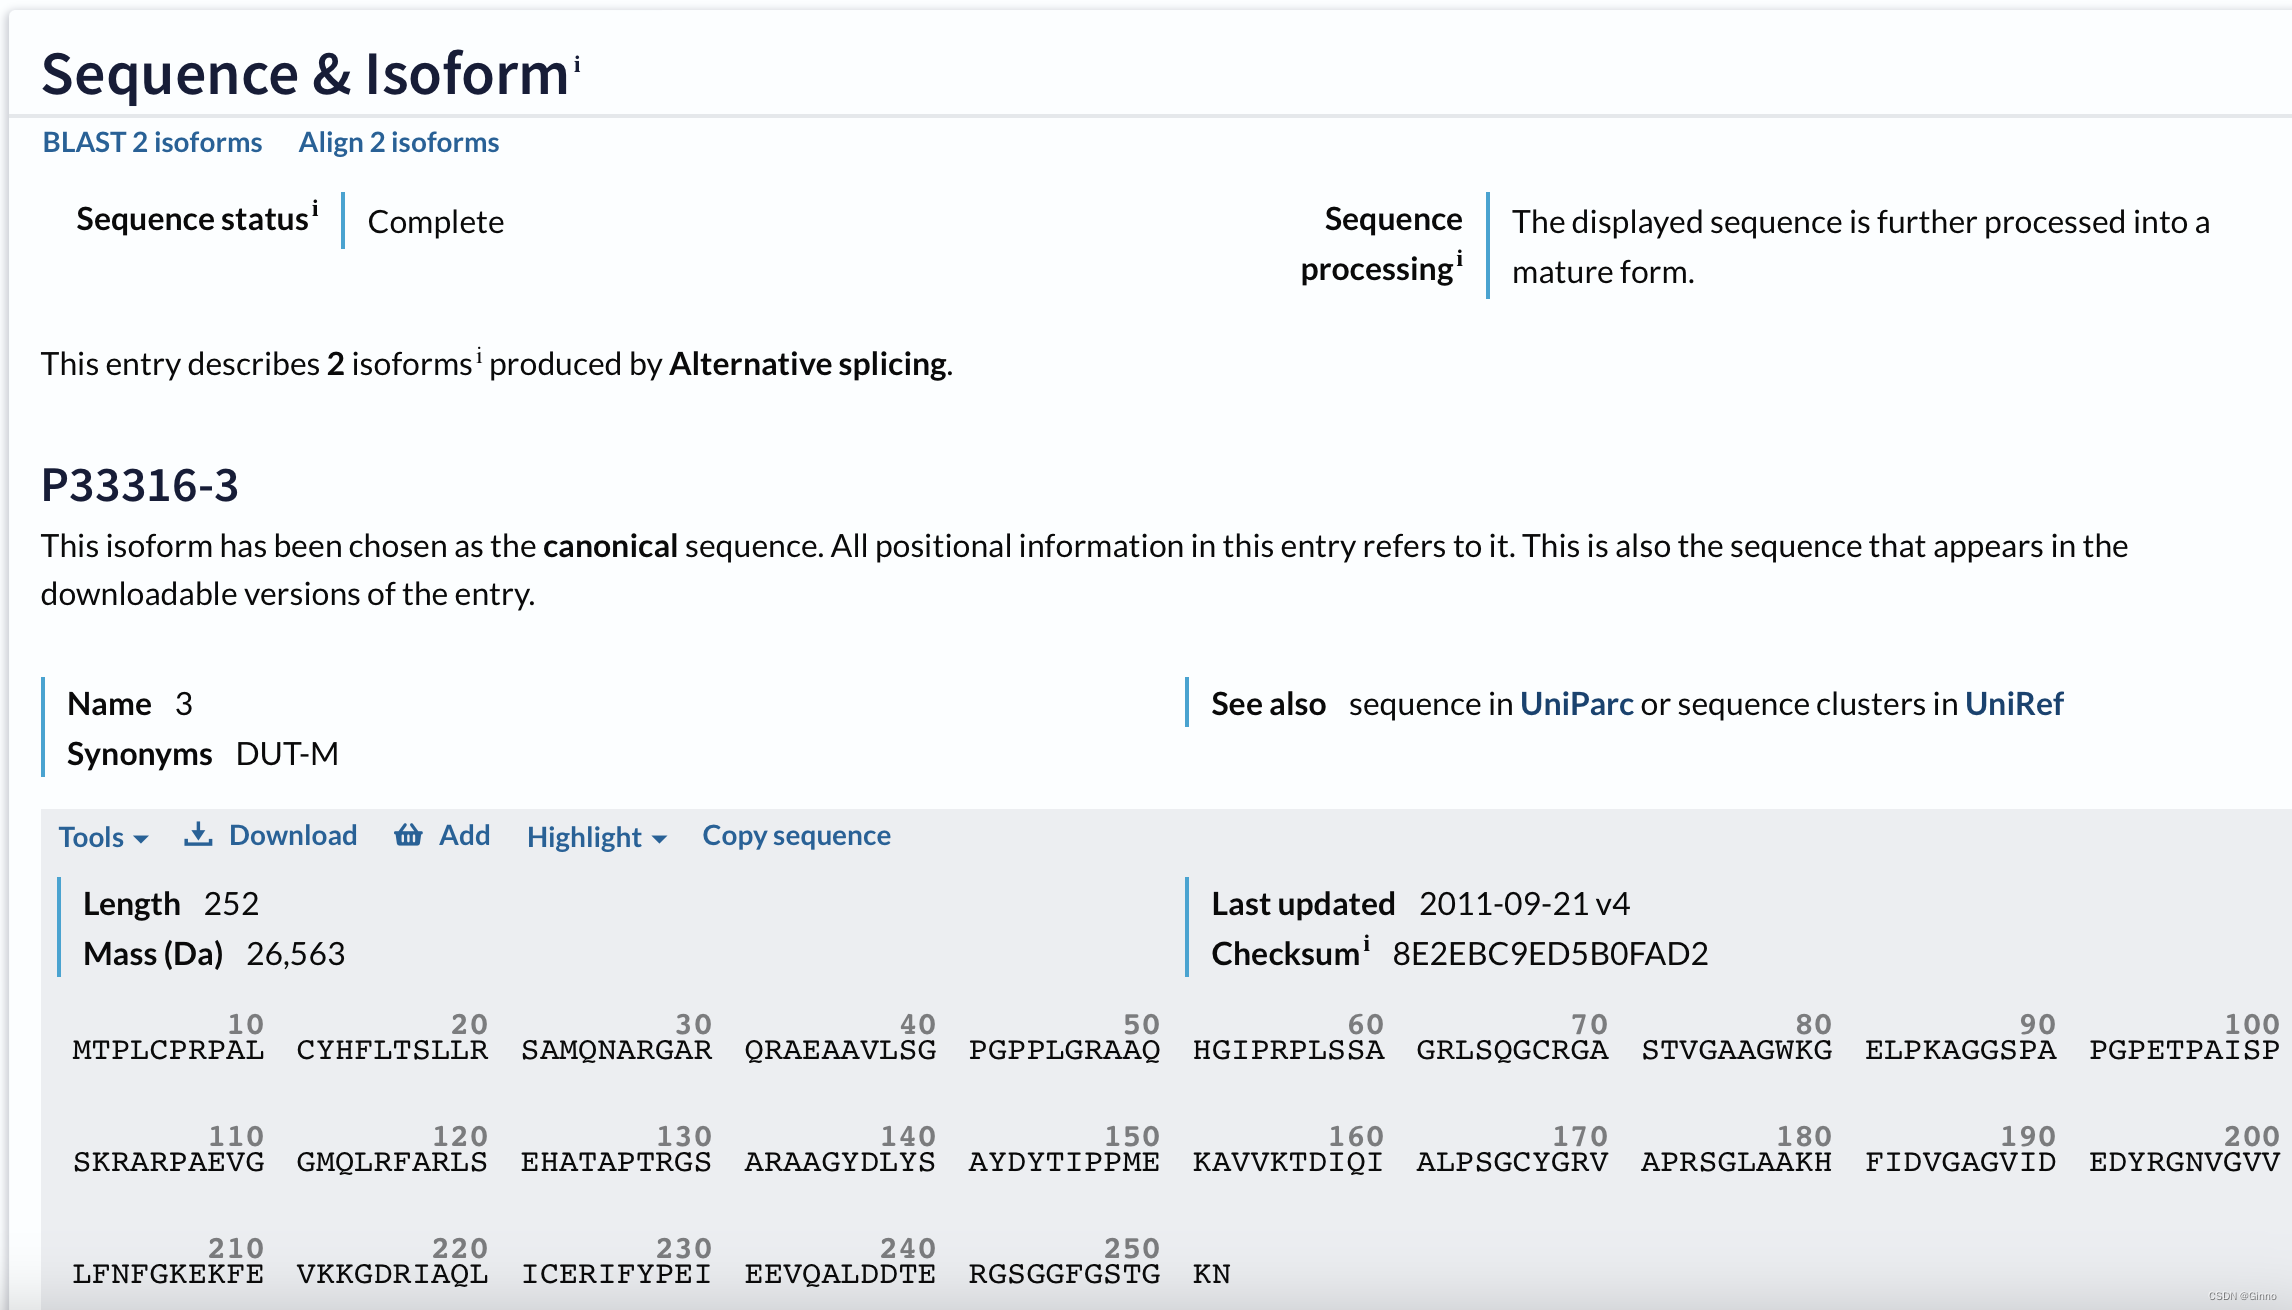The height and width of the screenshot is (1310, 2292).
Task: Click sequence block EHATAPTRGS
Action: pos(616,1162)
